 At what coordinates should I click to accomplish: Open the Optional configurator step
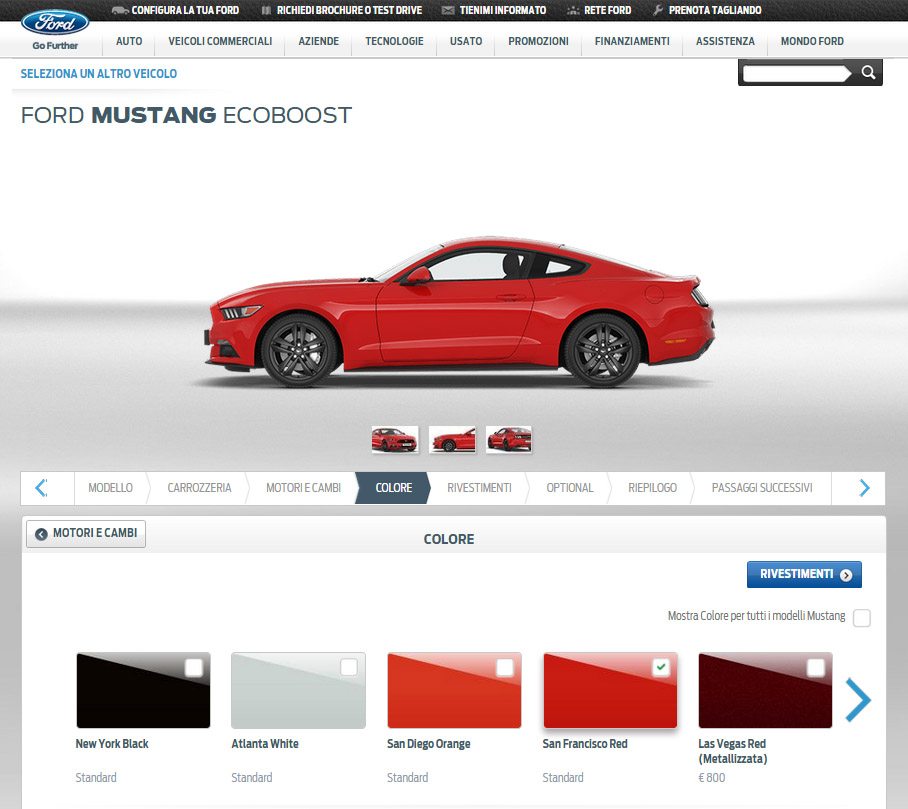click(570, 488)
